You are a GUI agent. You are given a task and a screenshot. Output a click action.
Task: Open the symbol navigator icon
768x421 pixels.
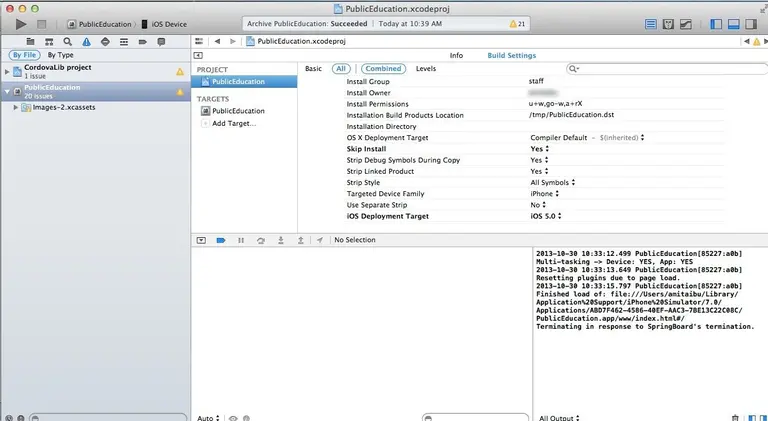49,42
